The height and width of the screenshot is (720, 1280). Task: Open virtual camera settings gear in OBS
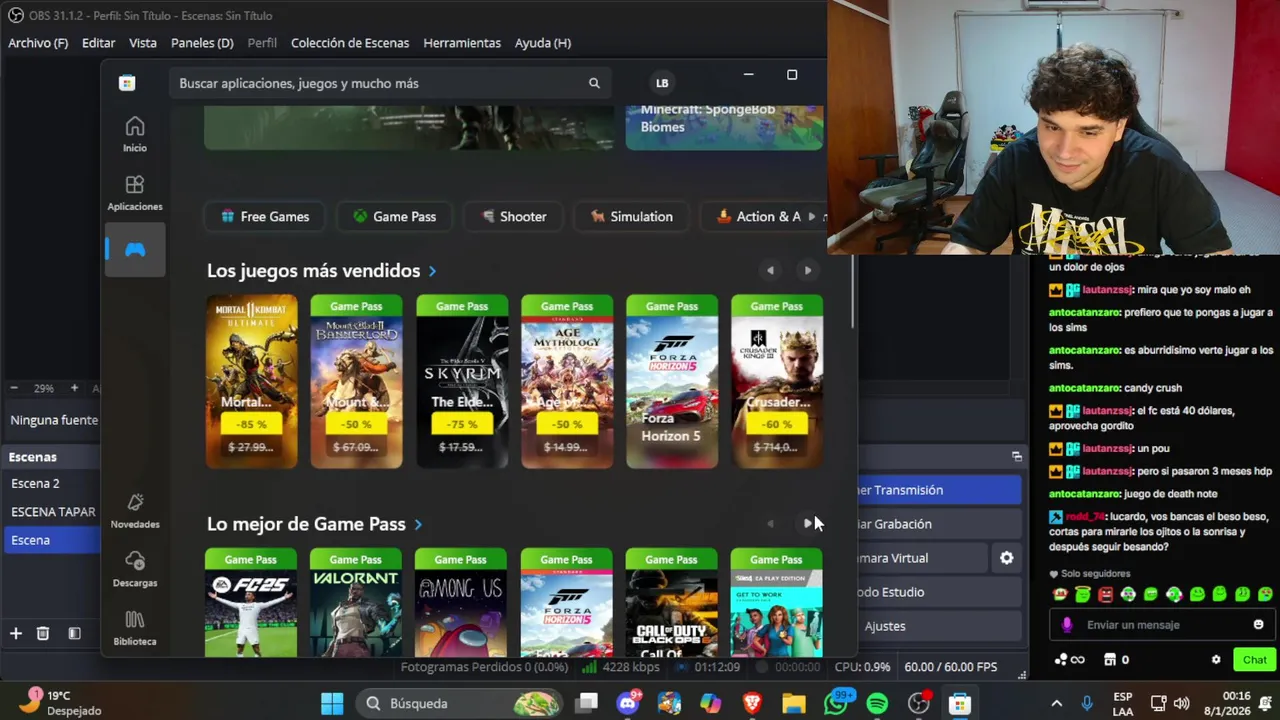(1007, 558)
